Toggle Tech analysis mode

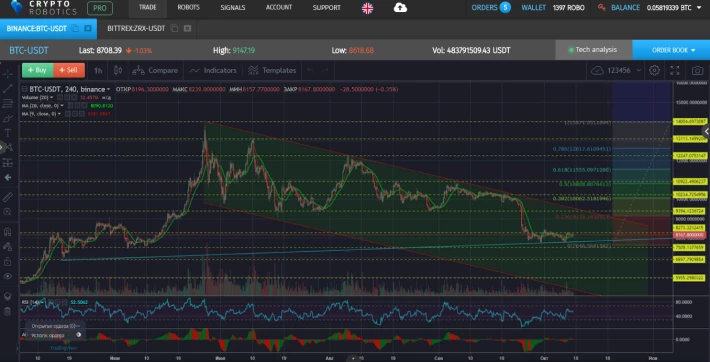coord(593,50)
